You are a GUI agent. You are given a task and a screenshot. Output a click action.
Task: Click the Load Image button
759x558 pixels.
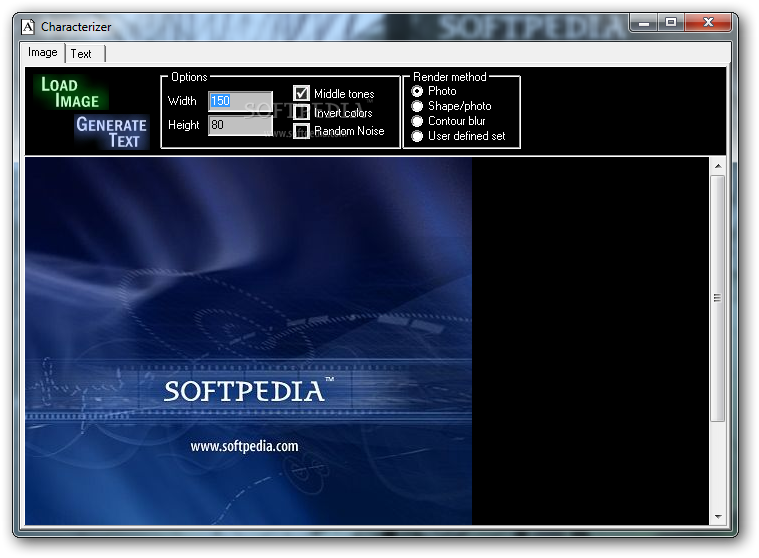click(71, 92)
